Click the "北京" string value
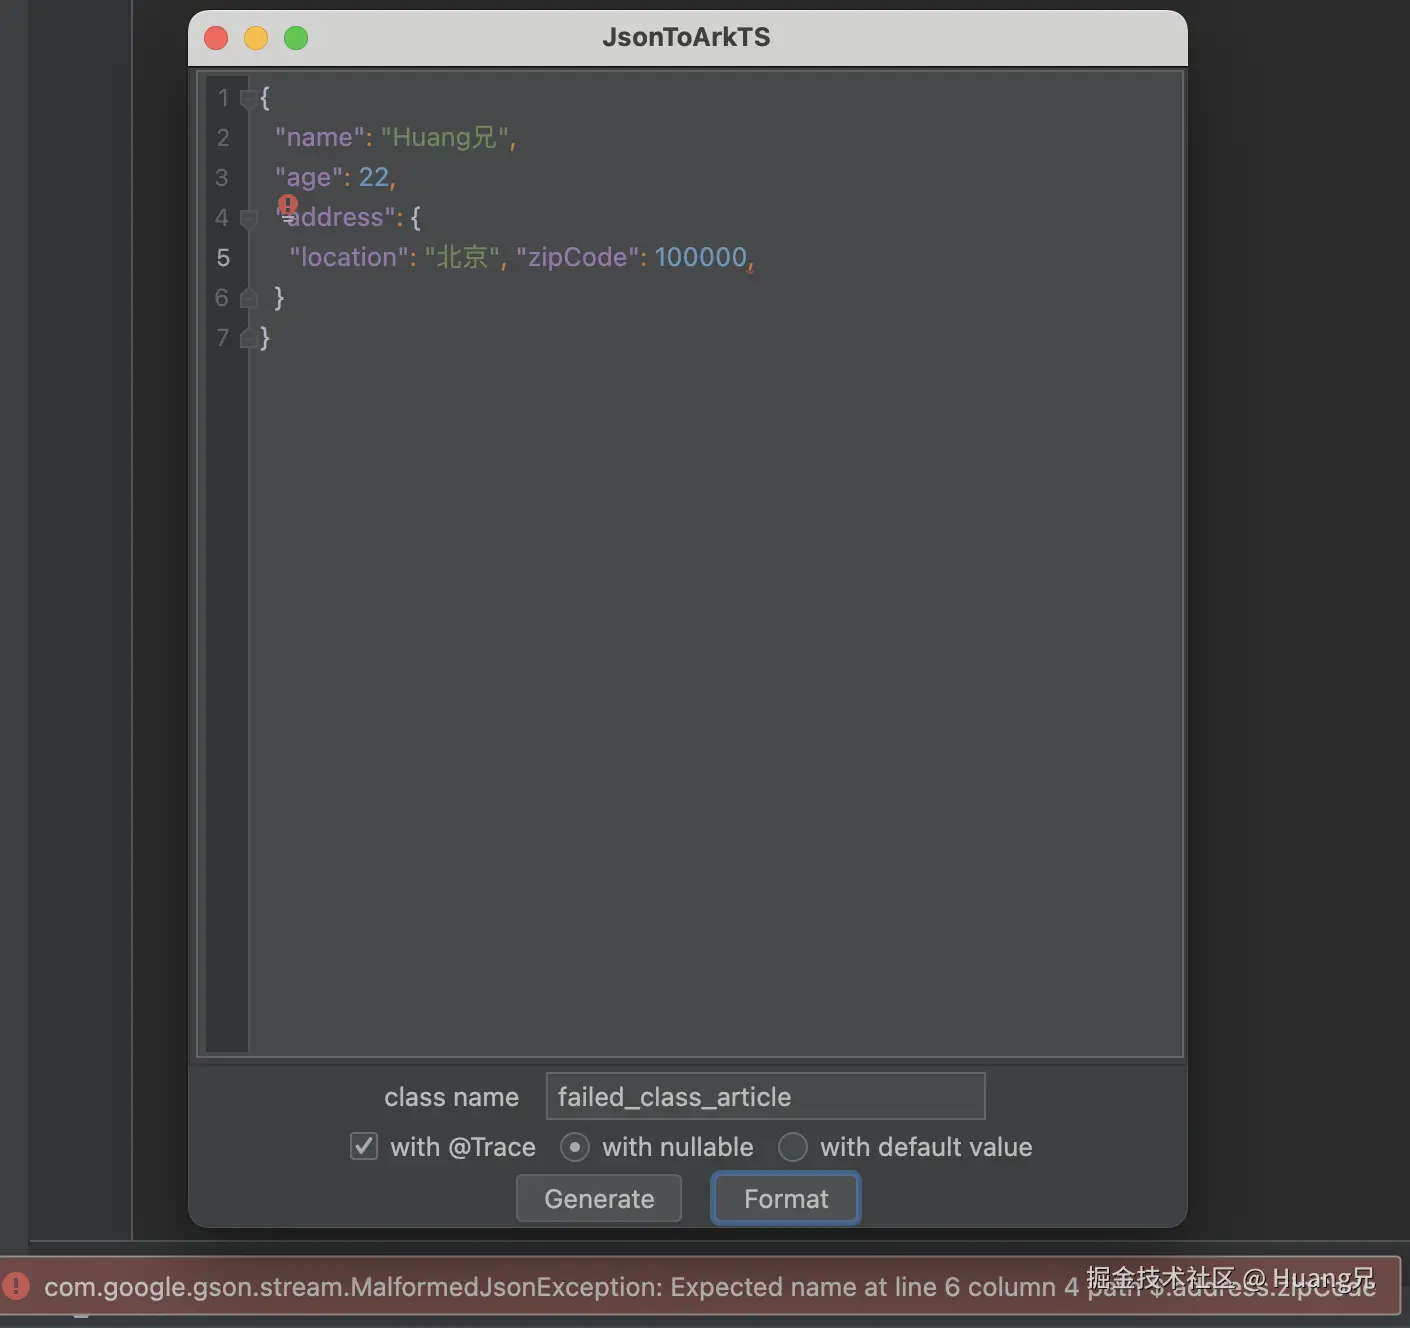 tap(462, 257)
